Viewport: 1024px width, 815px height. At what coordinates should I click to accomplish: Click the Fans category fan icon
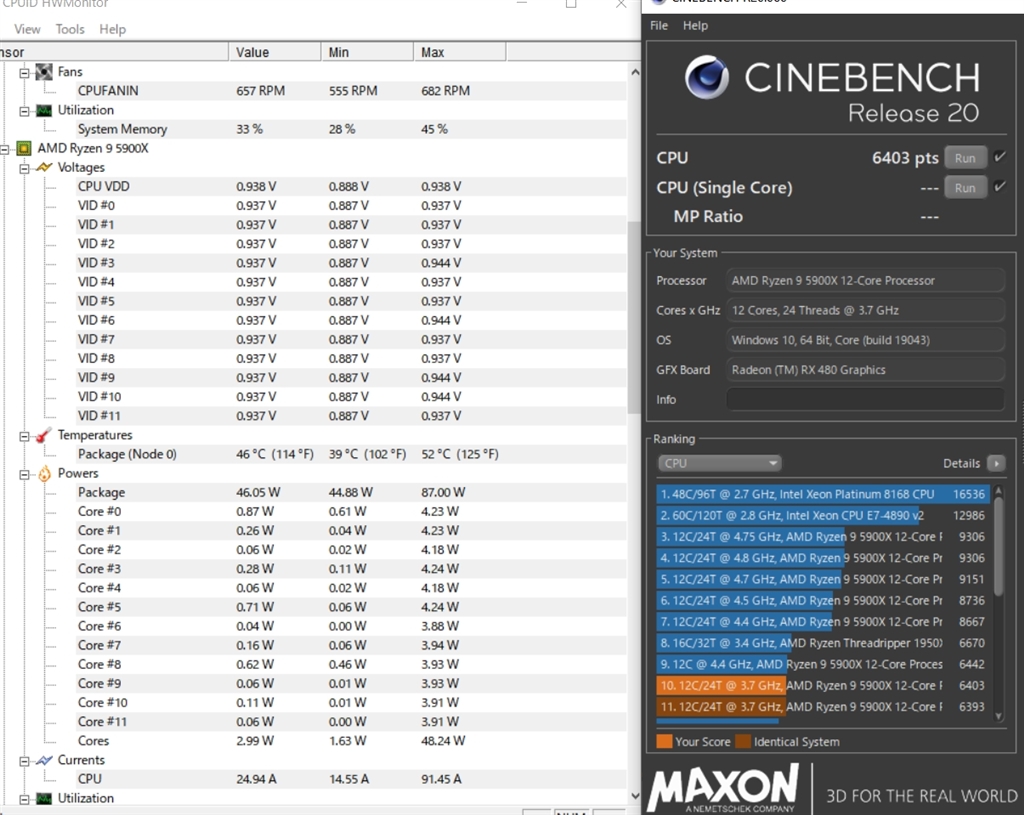[x=44, y=72]
